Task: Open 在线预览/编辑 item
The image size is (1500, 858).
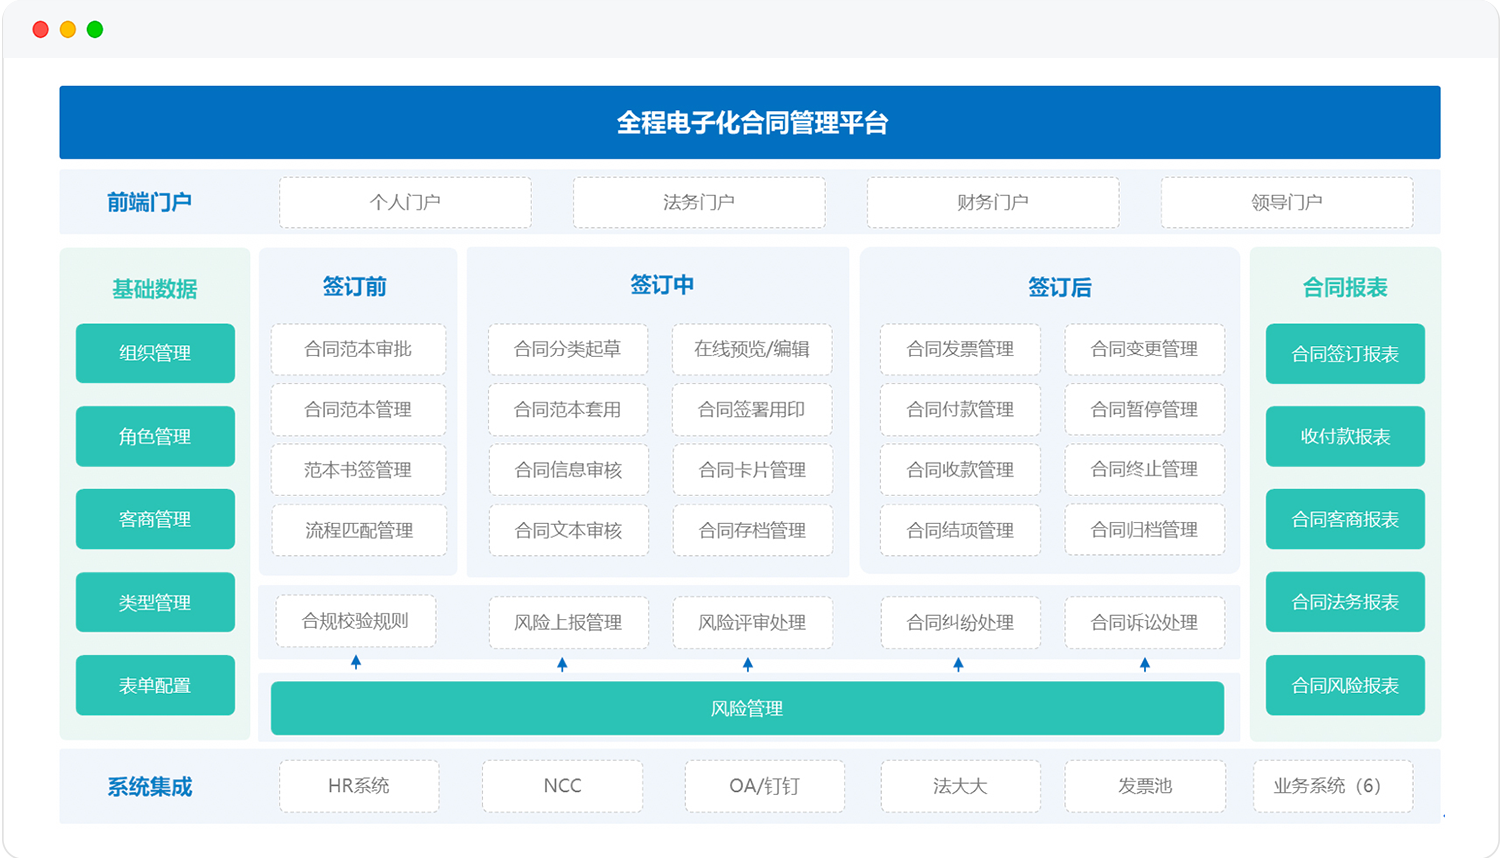Action: click(x=752, y=349)
